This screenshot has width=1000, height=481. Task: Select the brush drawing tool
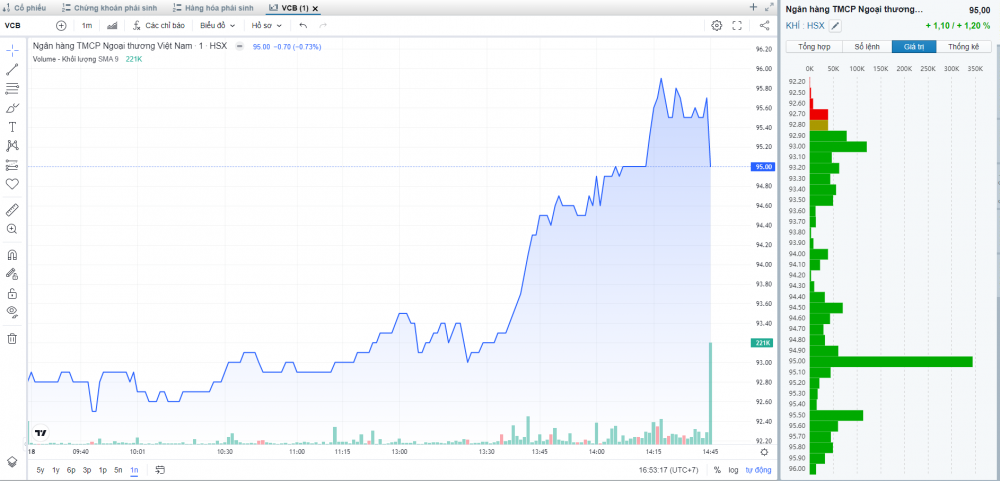tap(12, 108)
